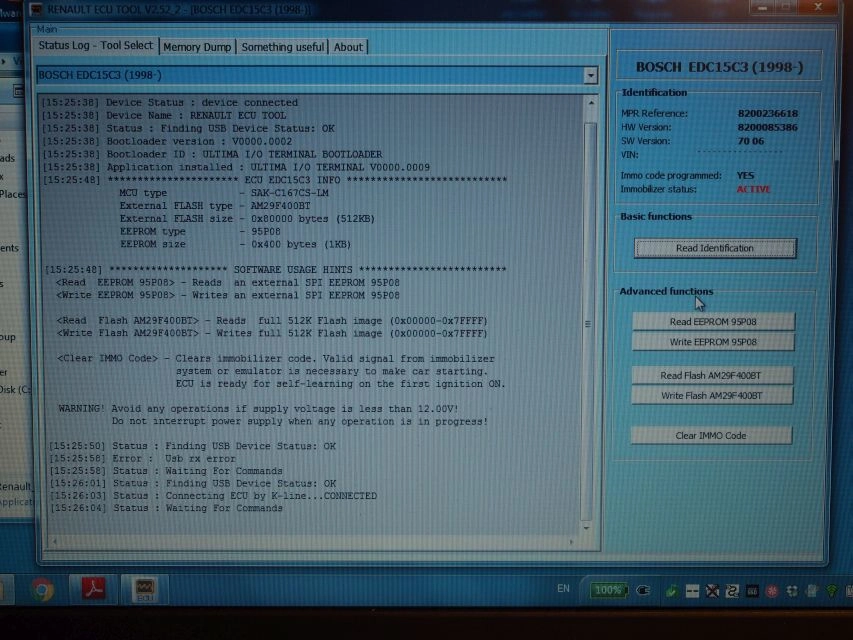Click the MPR Reference value 8200236618
Image resolution: width=853 pixels, height=640 pixels.
[768, 113]
